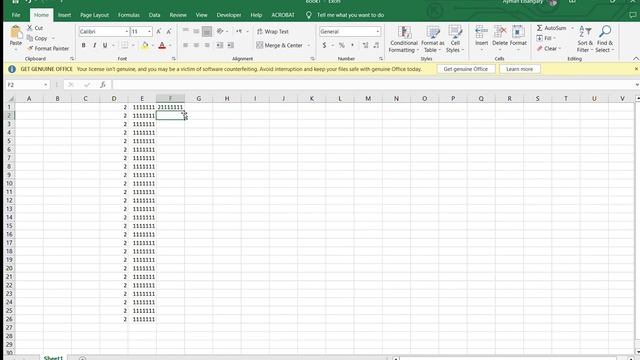Click the AutoSum sigma icon

540,28
